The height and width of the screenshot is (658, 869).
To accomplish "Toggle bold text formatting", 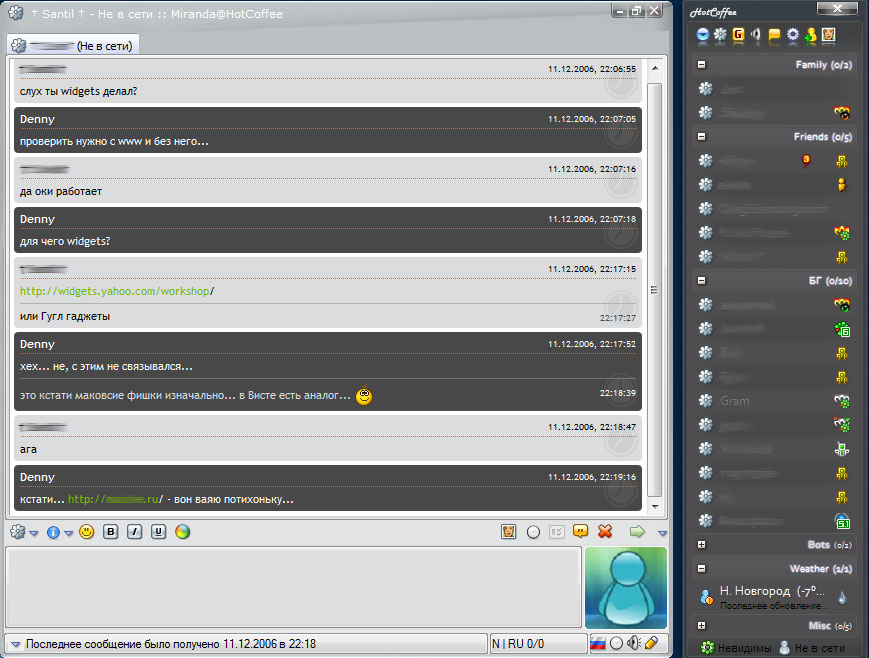I will pyautogui.click(x=111, y=532).
